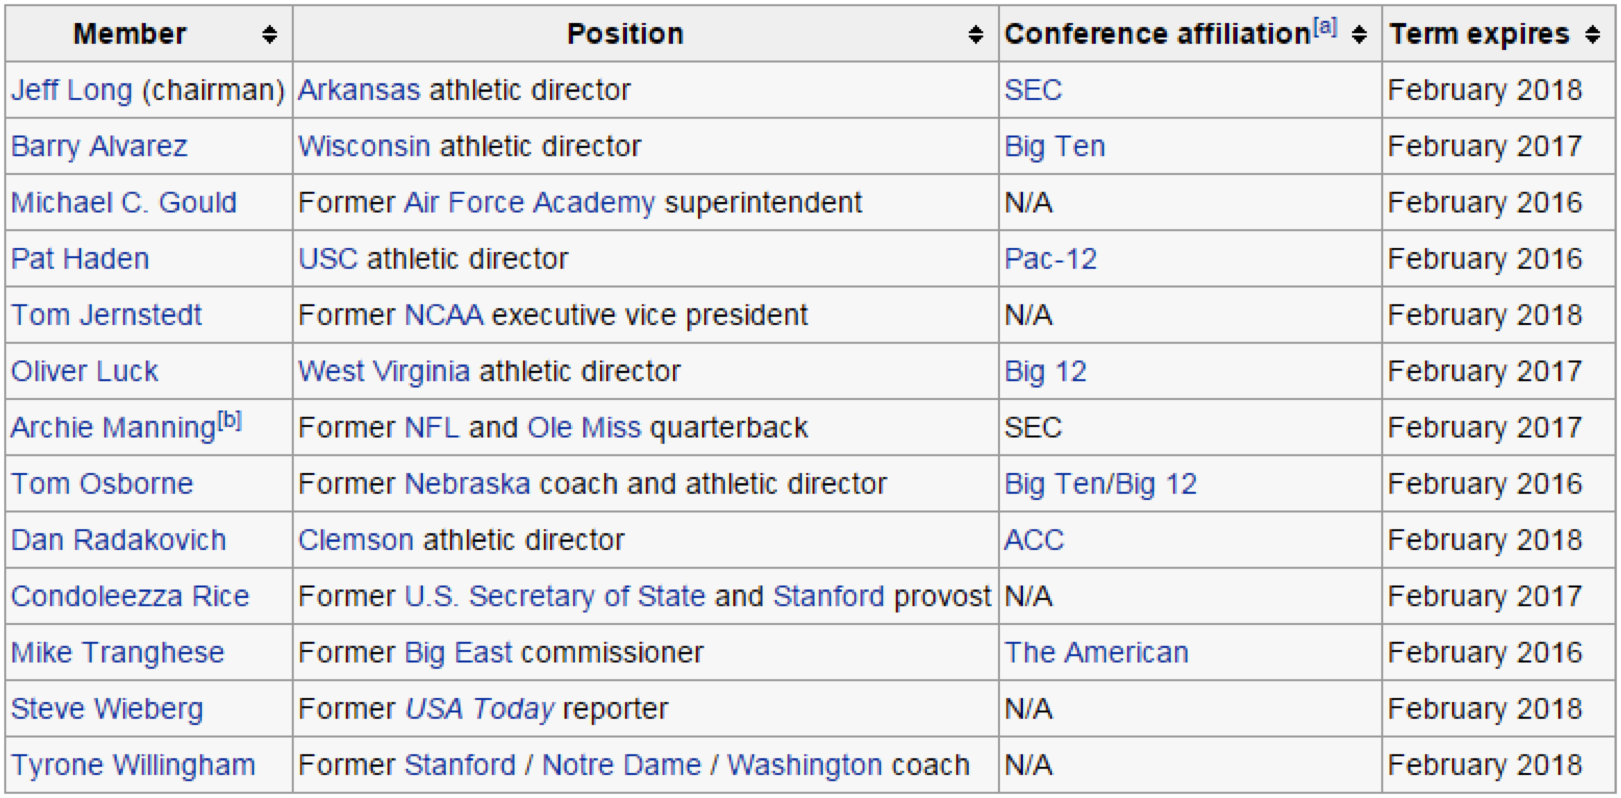The height and width of the screenshot is (798, 1621).
Task: Open the Air Force Academy link
Action: coord(529,203)
